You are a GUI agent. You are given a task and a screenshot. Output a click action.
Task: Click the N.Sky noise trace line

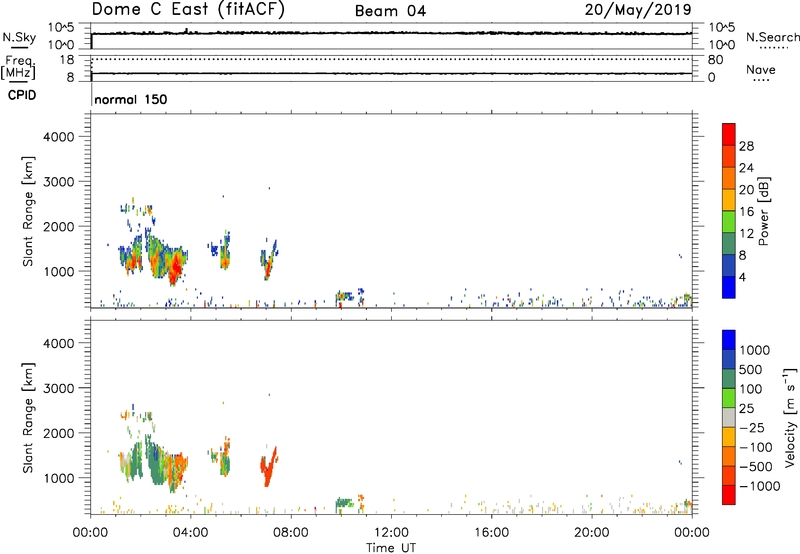coord(391,33)
